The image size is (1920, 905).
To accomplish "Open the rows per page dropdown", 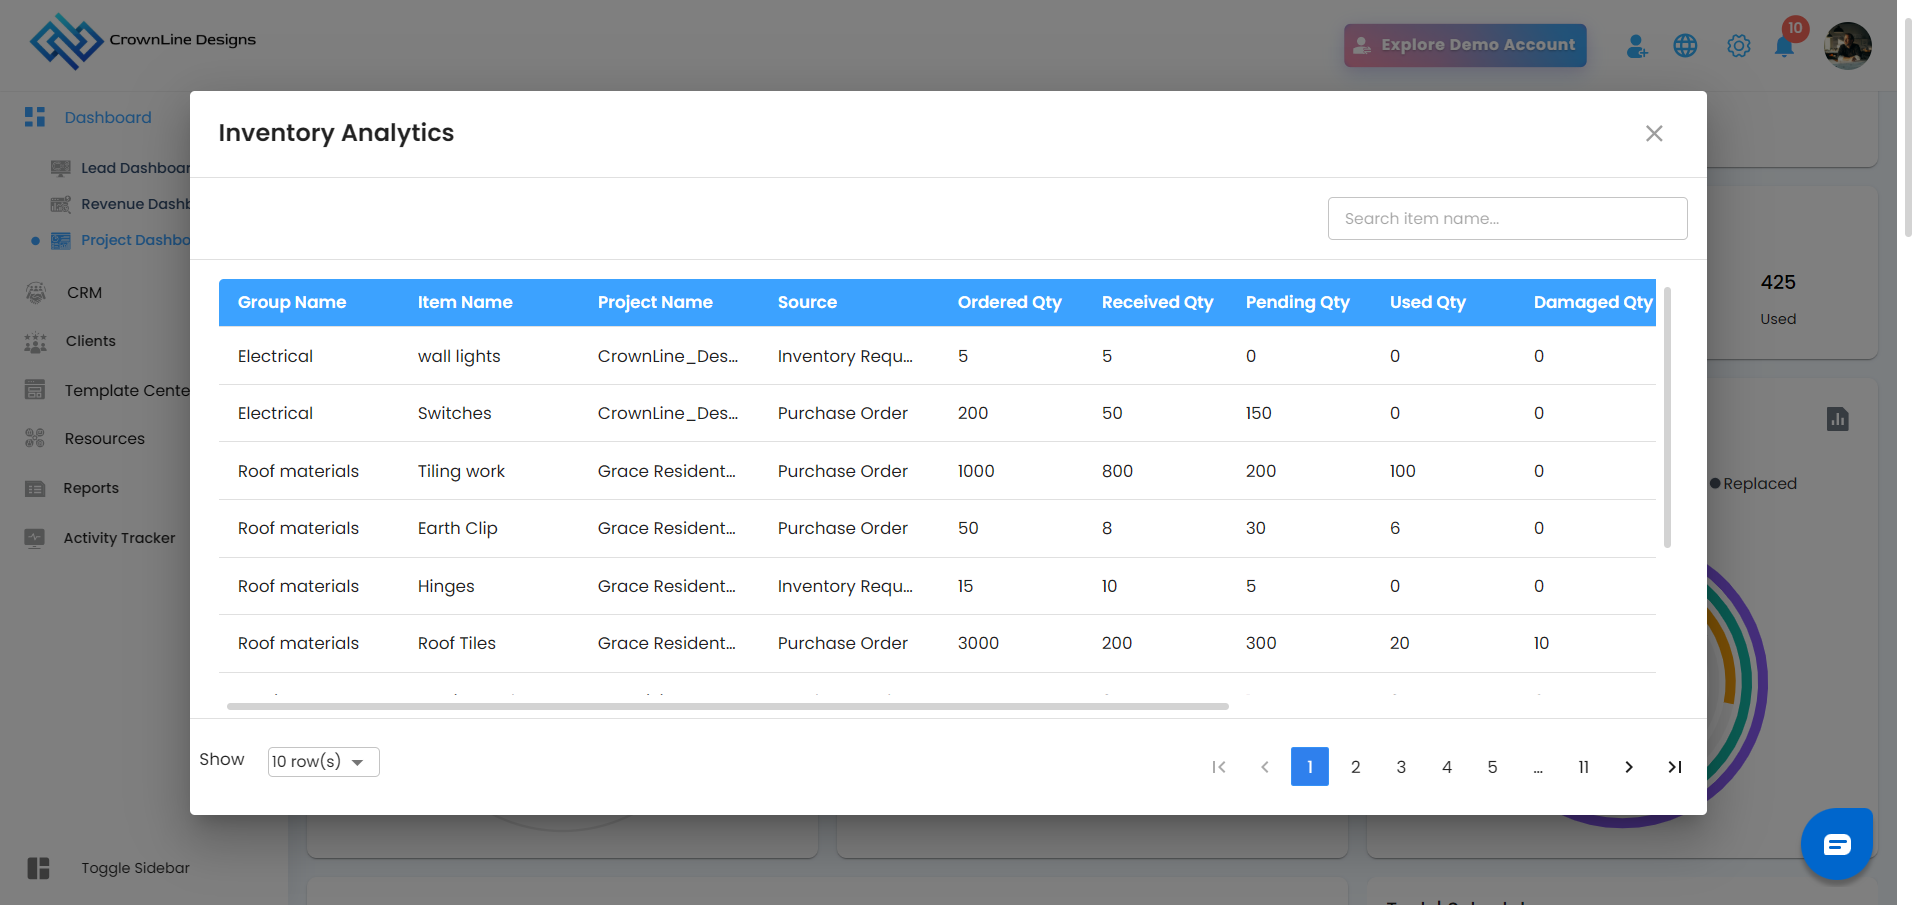I will [x=324, y=761].
